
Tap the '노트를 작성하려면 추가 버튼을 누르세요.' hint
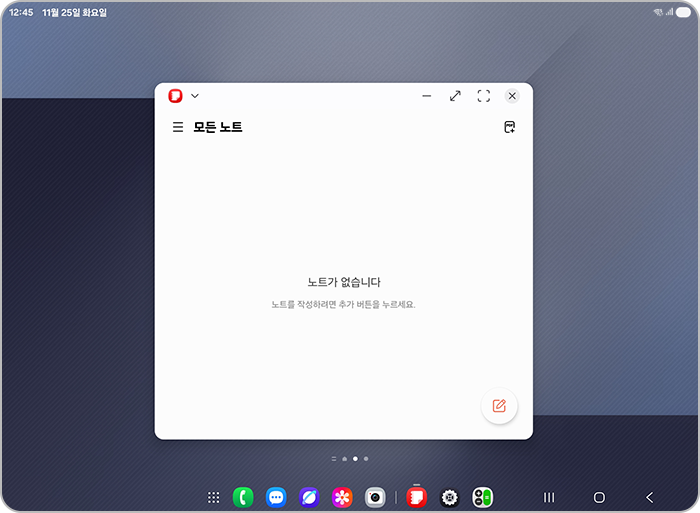(343, 304)
